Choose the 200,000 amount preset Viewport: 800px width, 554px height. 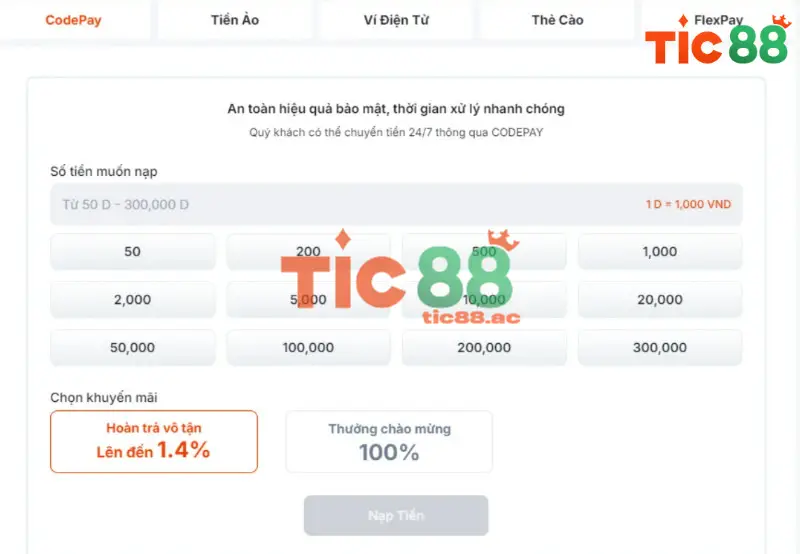tap(484, 347)
